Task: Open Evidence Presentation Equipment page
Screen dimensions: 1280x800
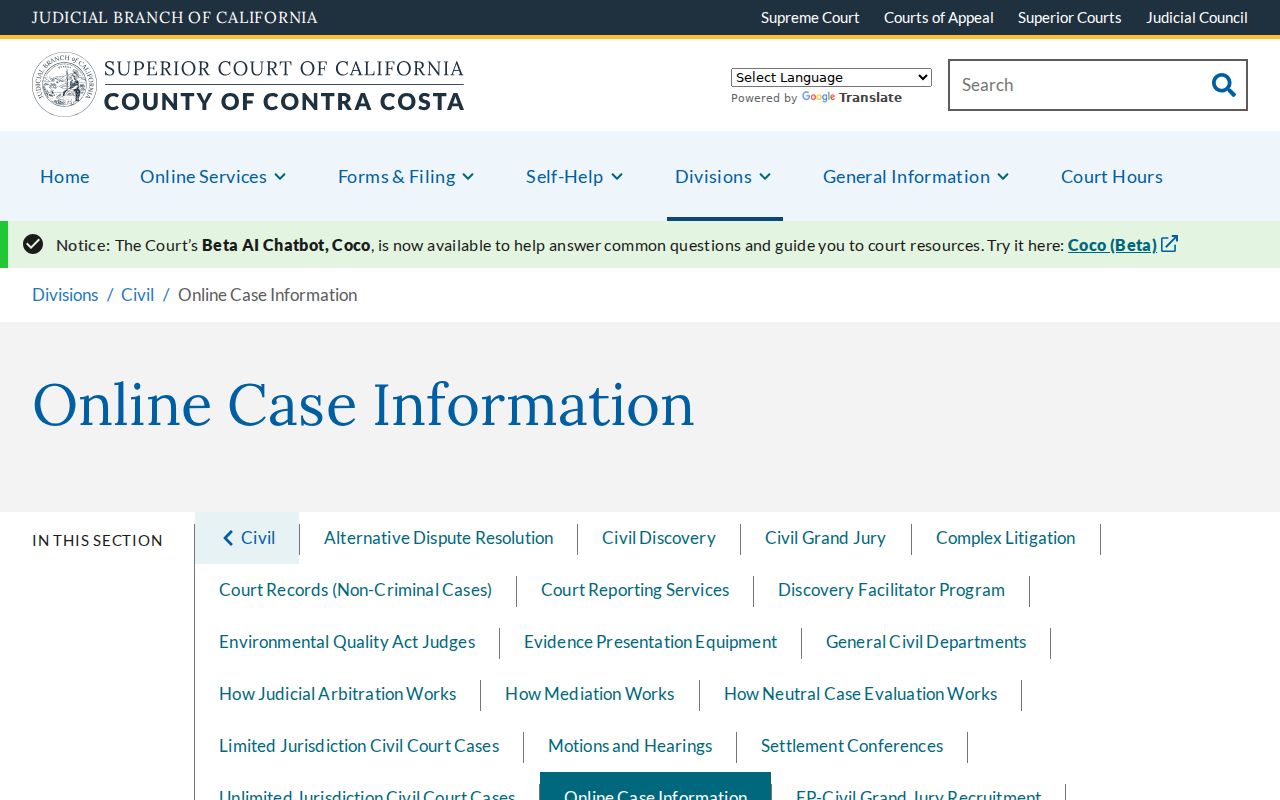Action: [x=650, y=642]
